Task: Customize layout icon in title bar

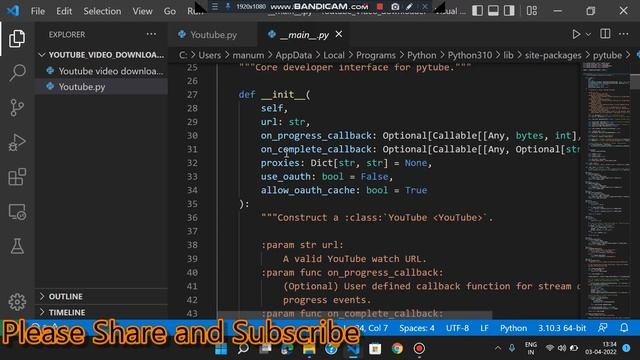Action: click(531, 11)
